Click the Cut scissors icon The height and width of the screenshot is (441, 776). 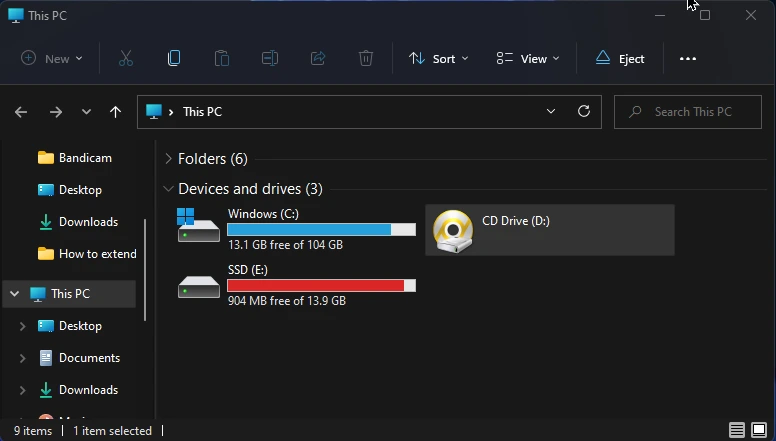point(126,58)
